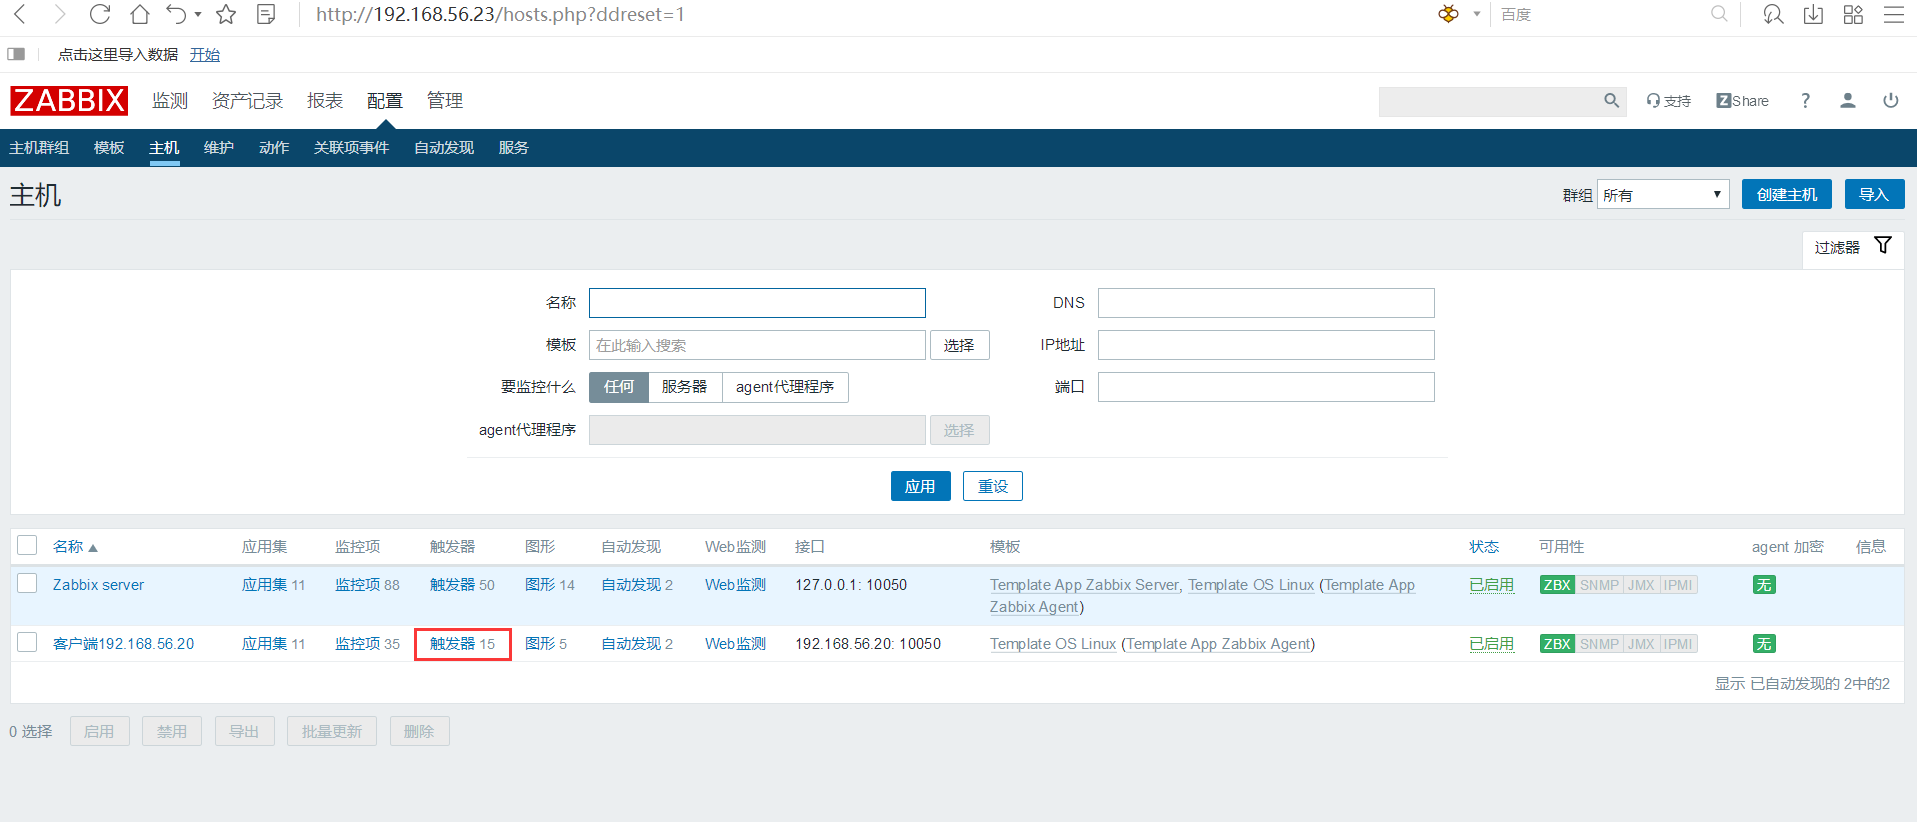Click the bee search engine icon
The height and width of the screenshot is (822, 1917).
(x=1448, y=14)
